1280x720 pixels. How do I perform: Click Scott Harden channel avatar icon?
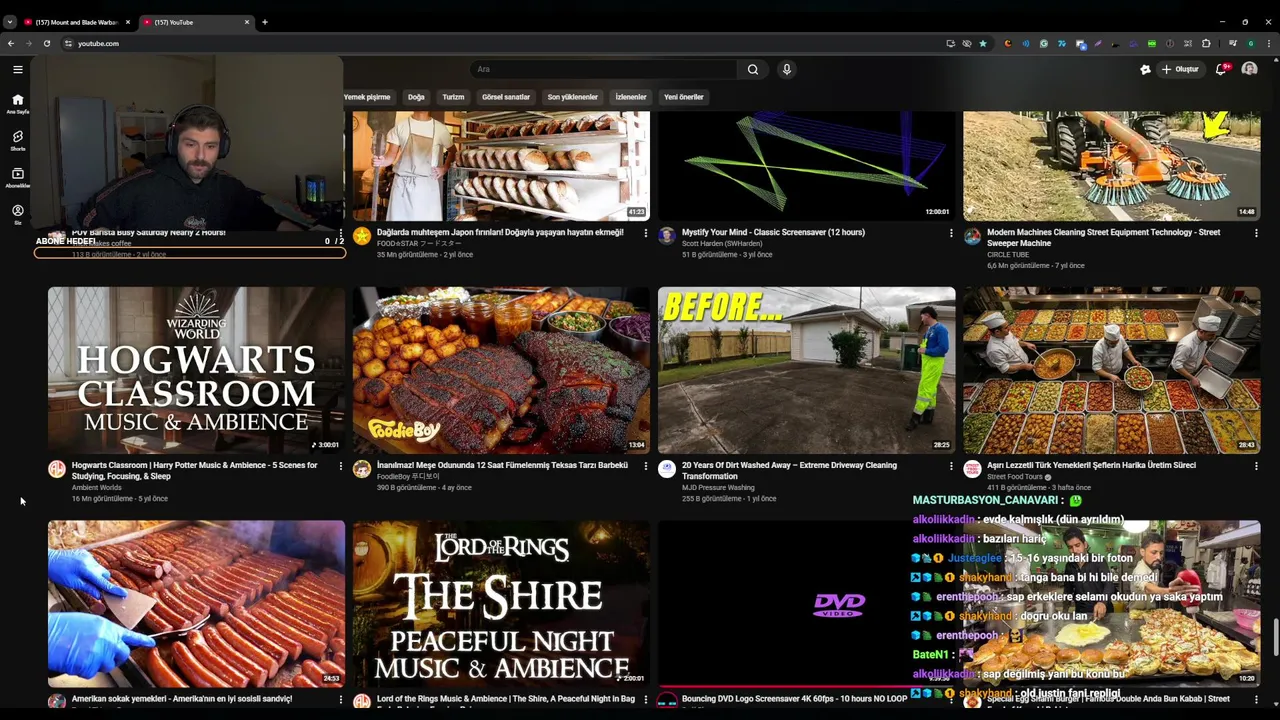pyautogui.click(x=667, y=236)
